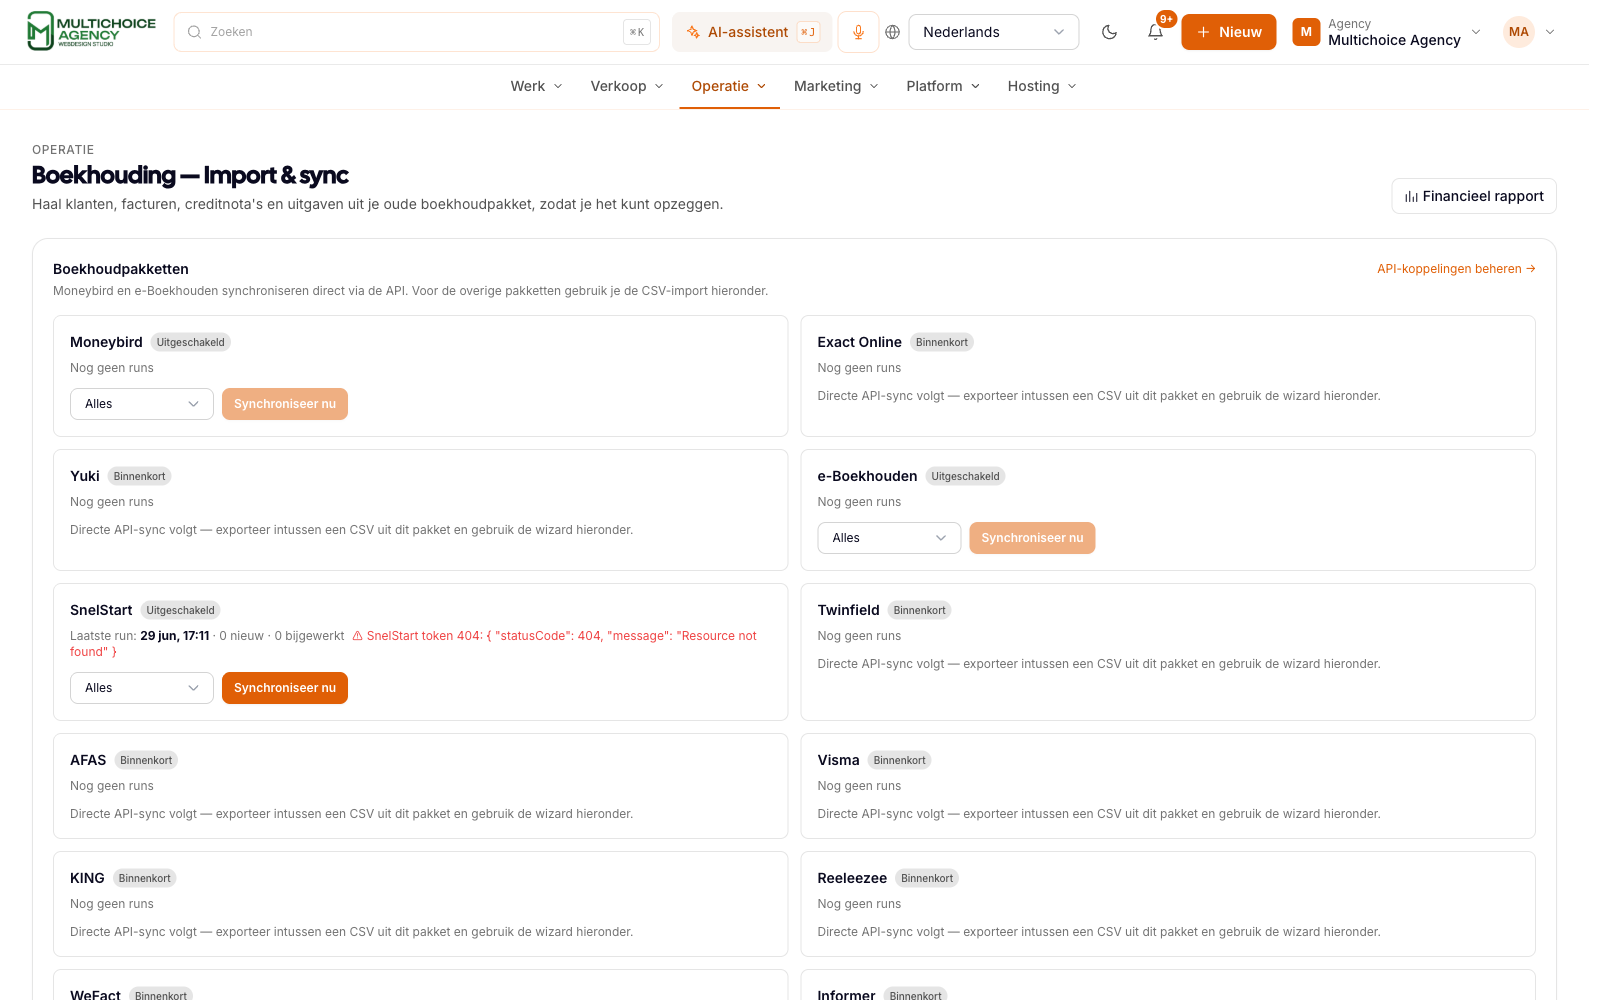This screenshot has height=1000, width=1600.
Task: Click the Multichoice Agency logo
Action: (91, 32)
